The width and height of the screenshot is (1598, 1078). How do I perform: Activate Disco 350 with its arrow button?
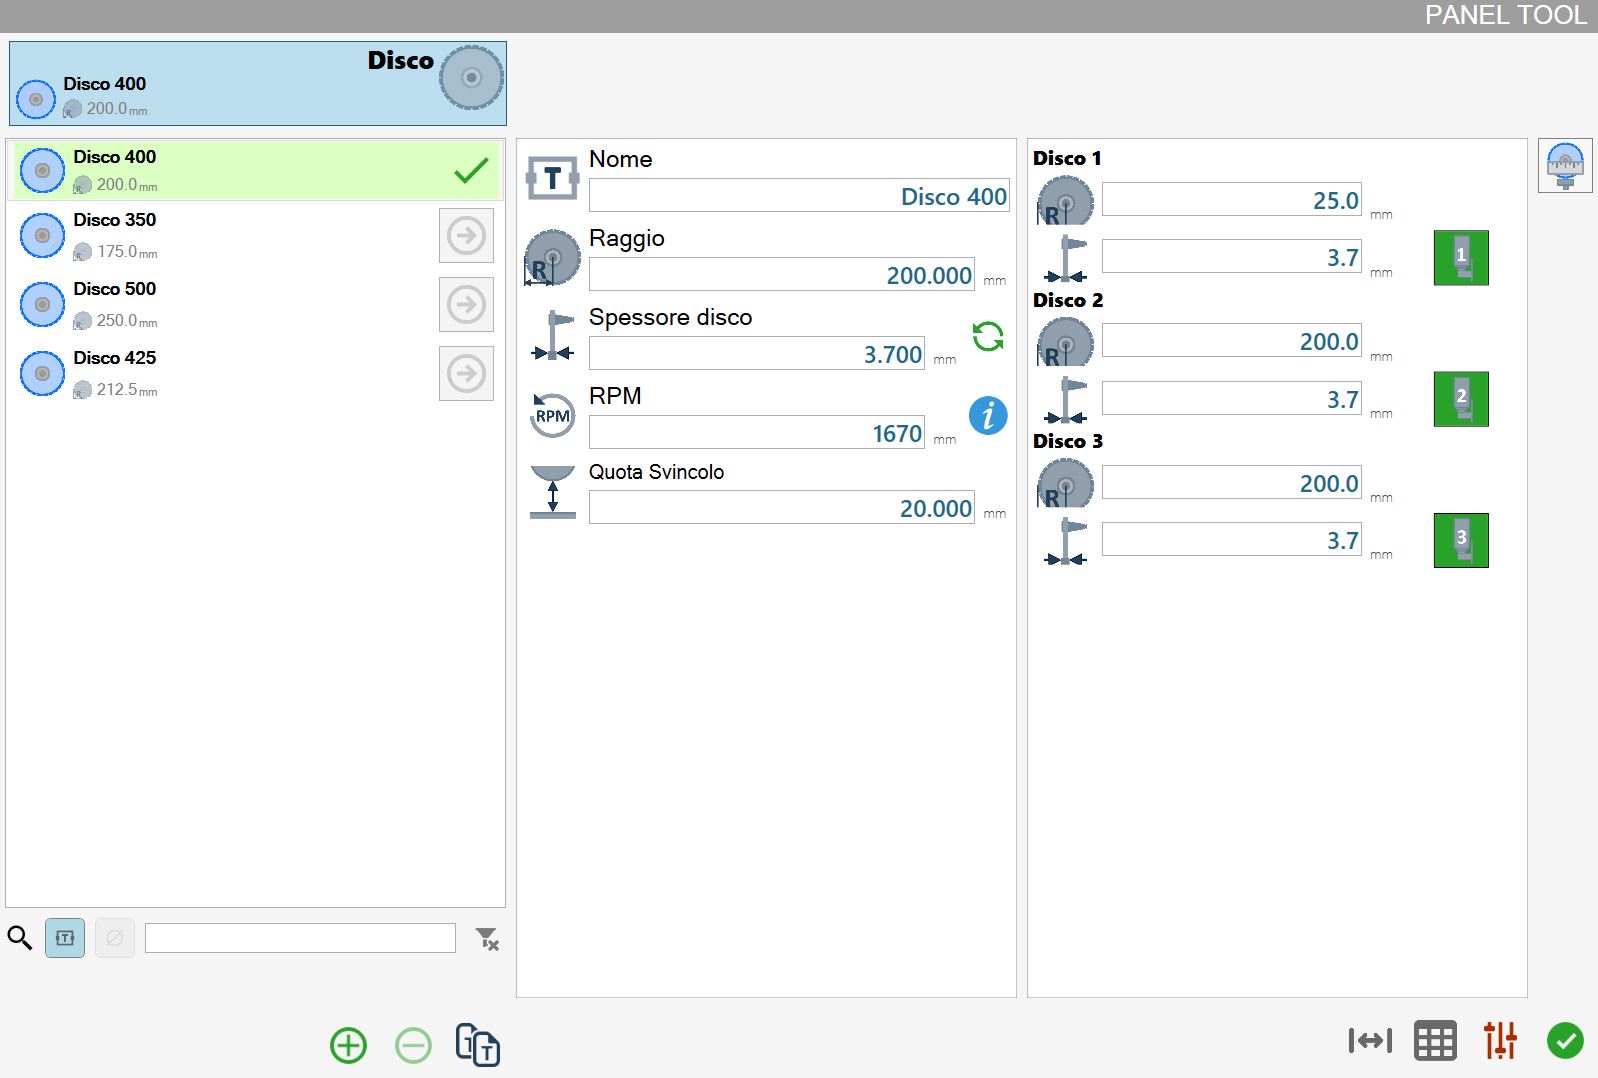pyautogui.click(x=466, y=236)
